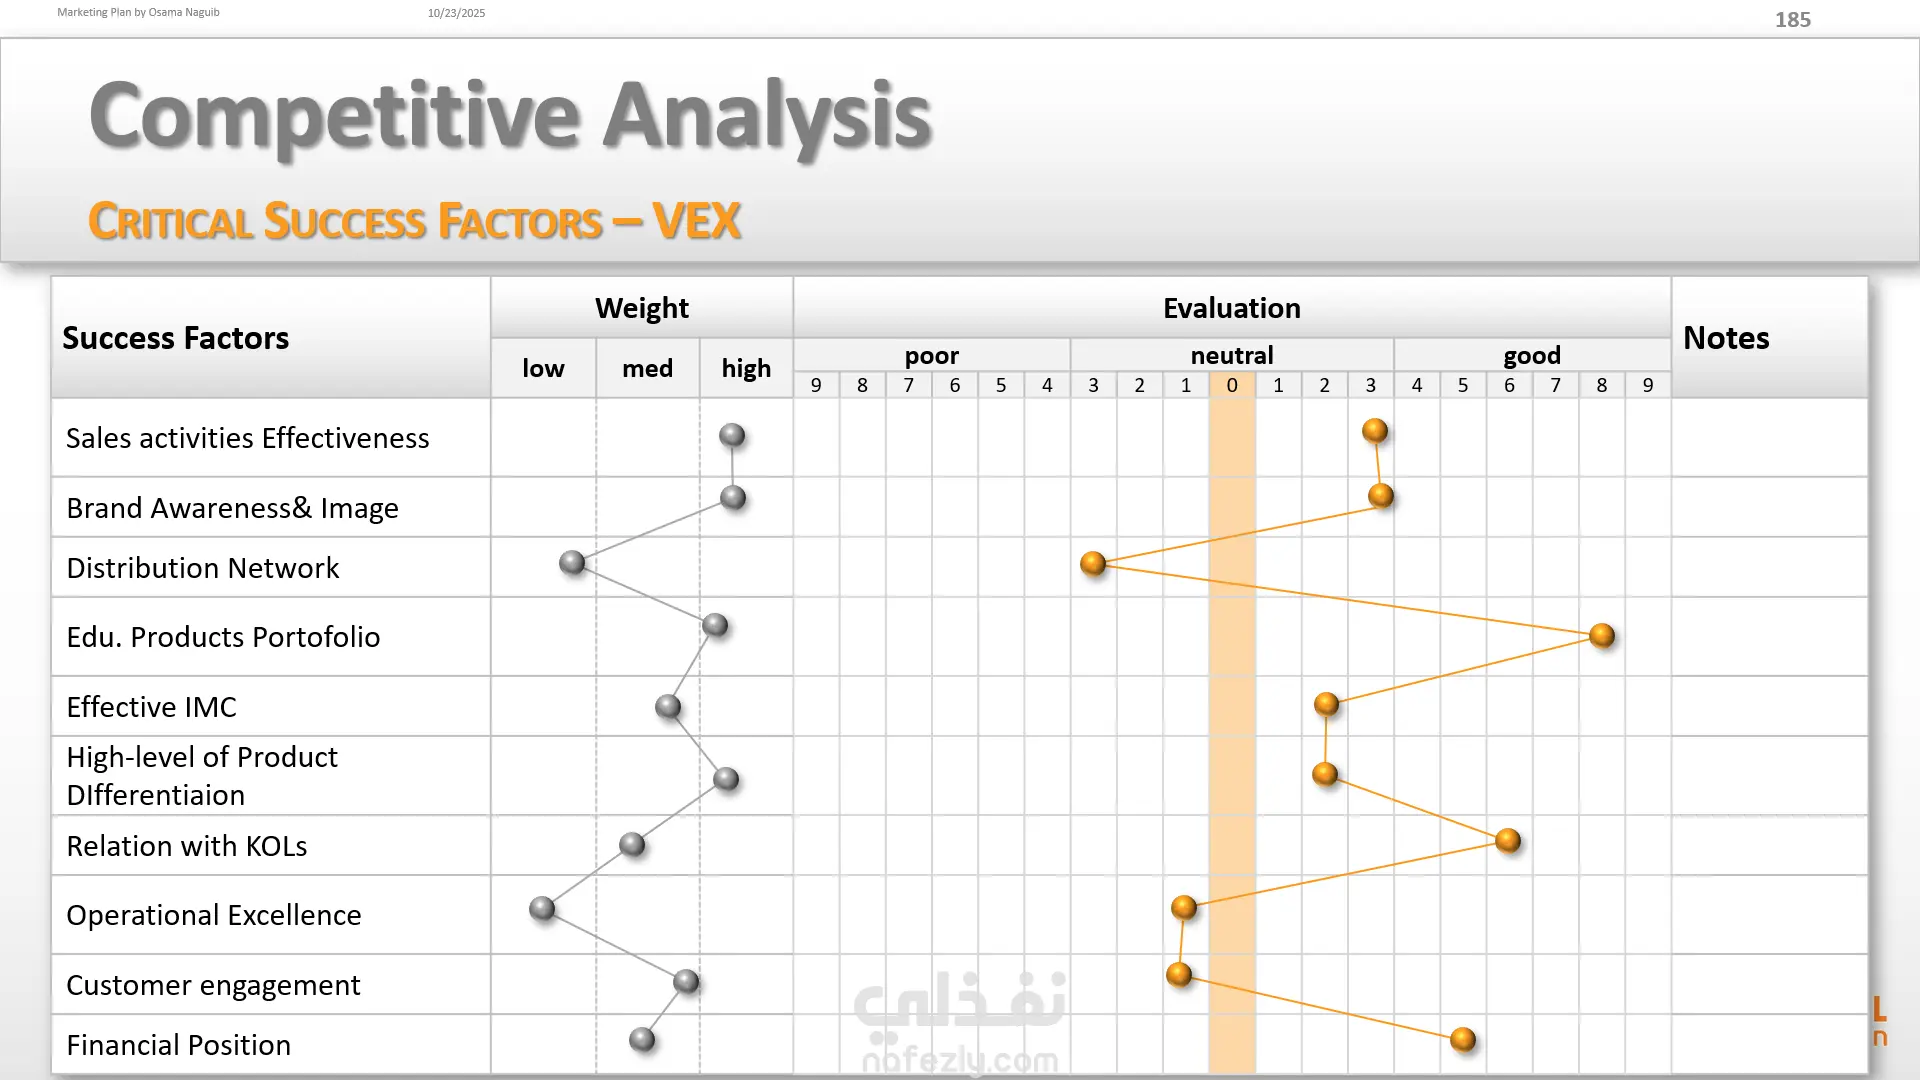
Task: Click the slide number 185
Action: pos(1792,20)
